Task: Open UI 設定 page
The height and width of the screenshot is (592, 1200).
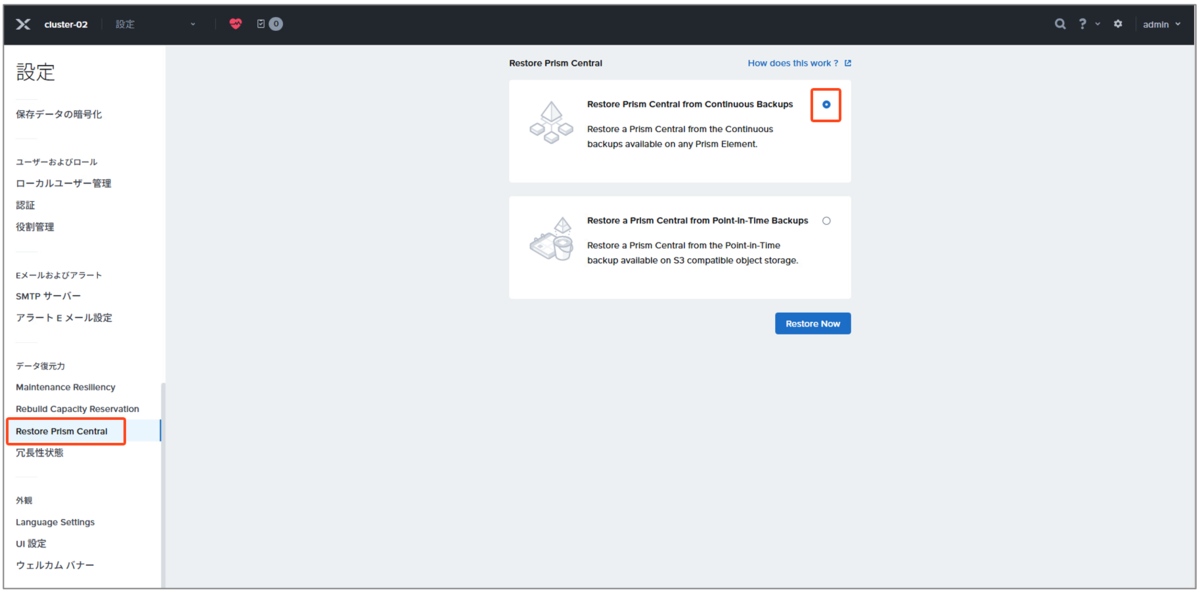Action: point(31,544)
